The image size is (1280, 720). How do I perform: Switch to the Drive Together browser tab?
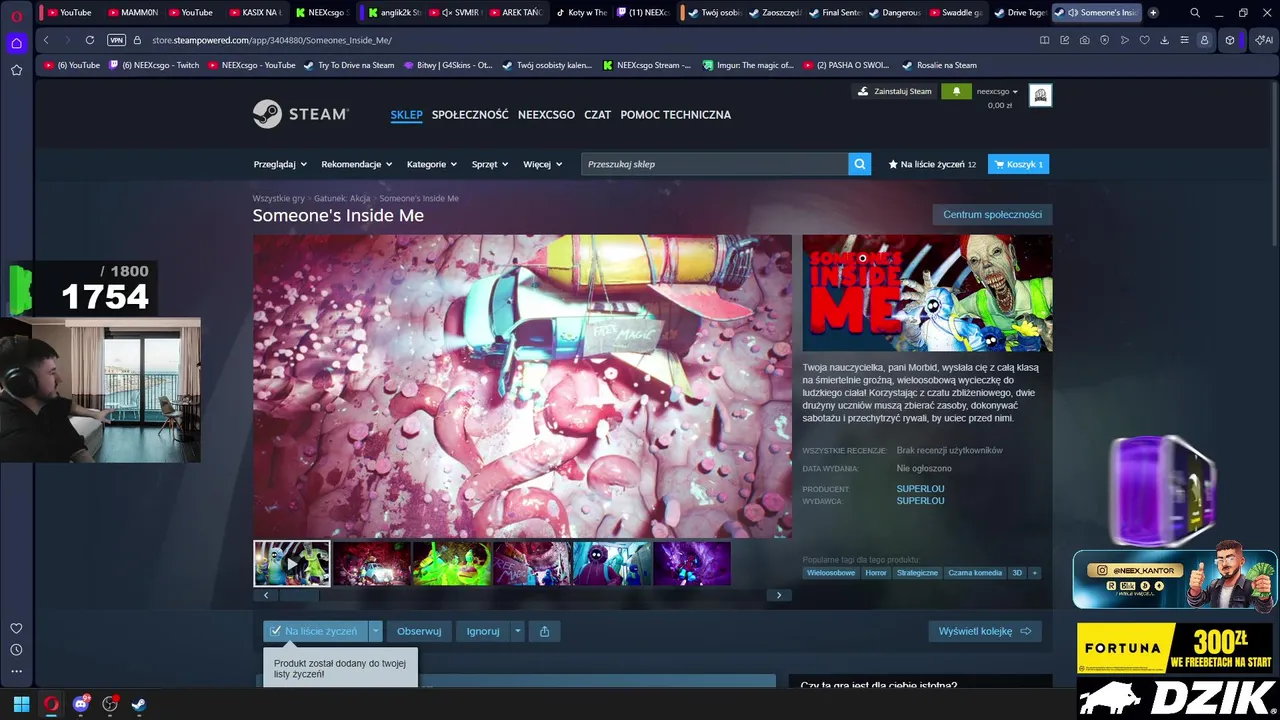[x=1019, y=13]
